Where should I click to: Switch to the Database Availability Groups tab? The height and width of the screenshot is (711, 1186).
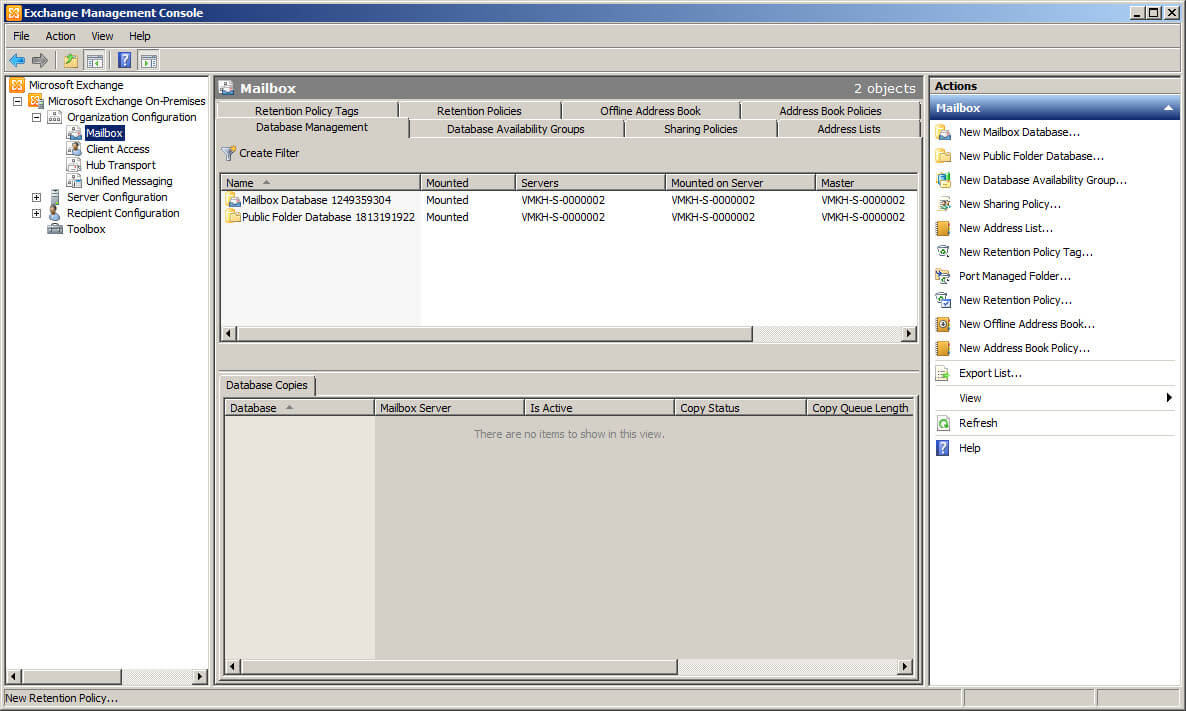[x=516, y=129]
